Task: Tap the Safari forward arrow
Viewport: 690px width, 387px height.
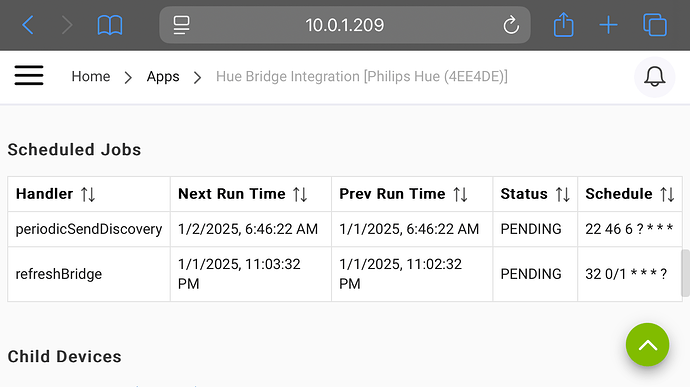Action: [x=66, y=25]
